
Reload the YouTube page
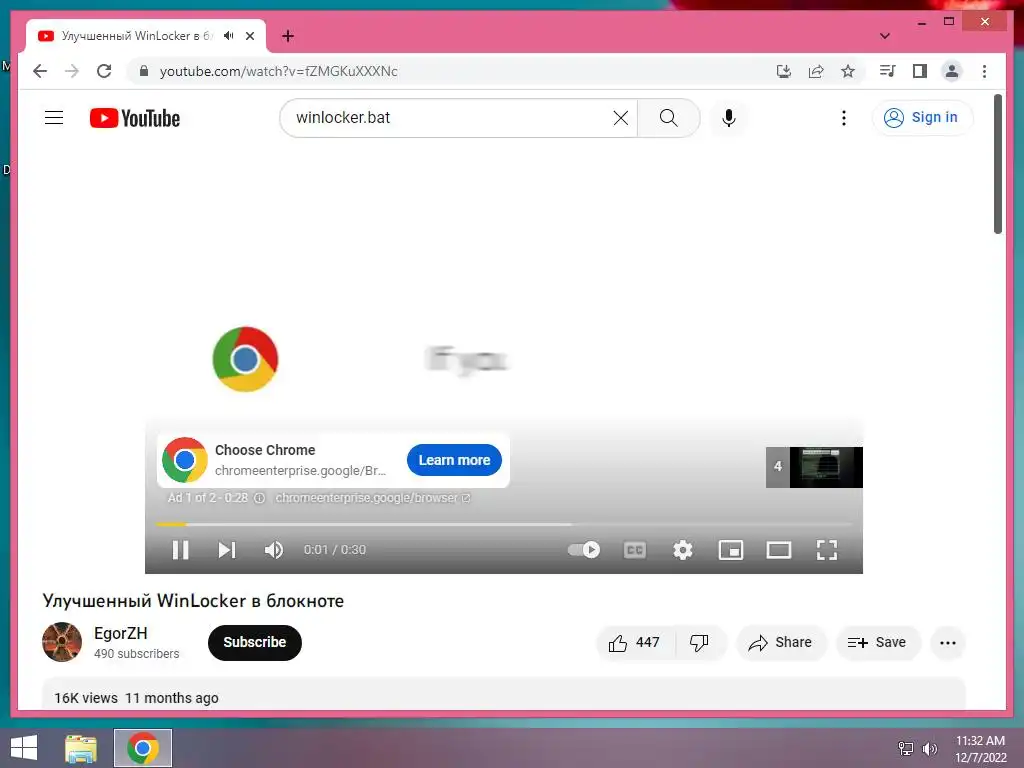tap(104, 71)
